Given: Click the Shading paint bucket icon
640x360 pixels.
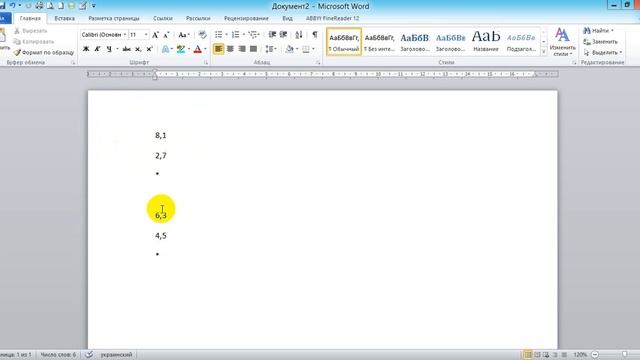Looking at the screenshot, I should click(289, 49).
